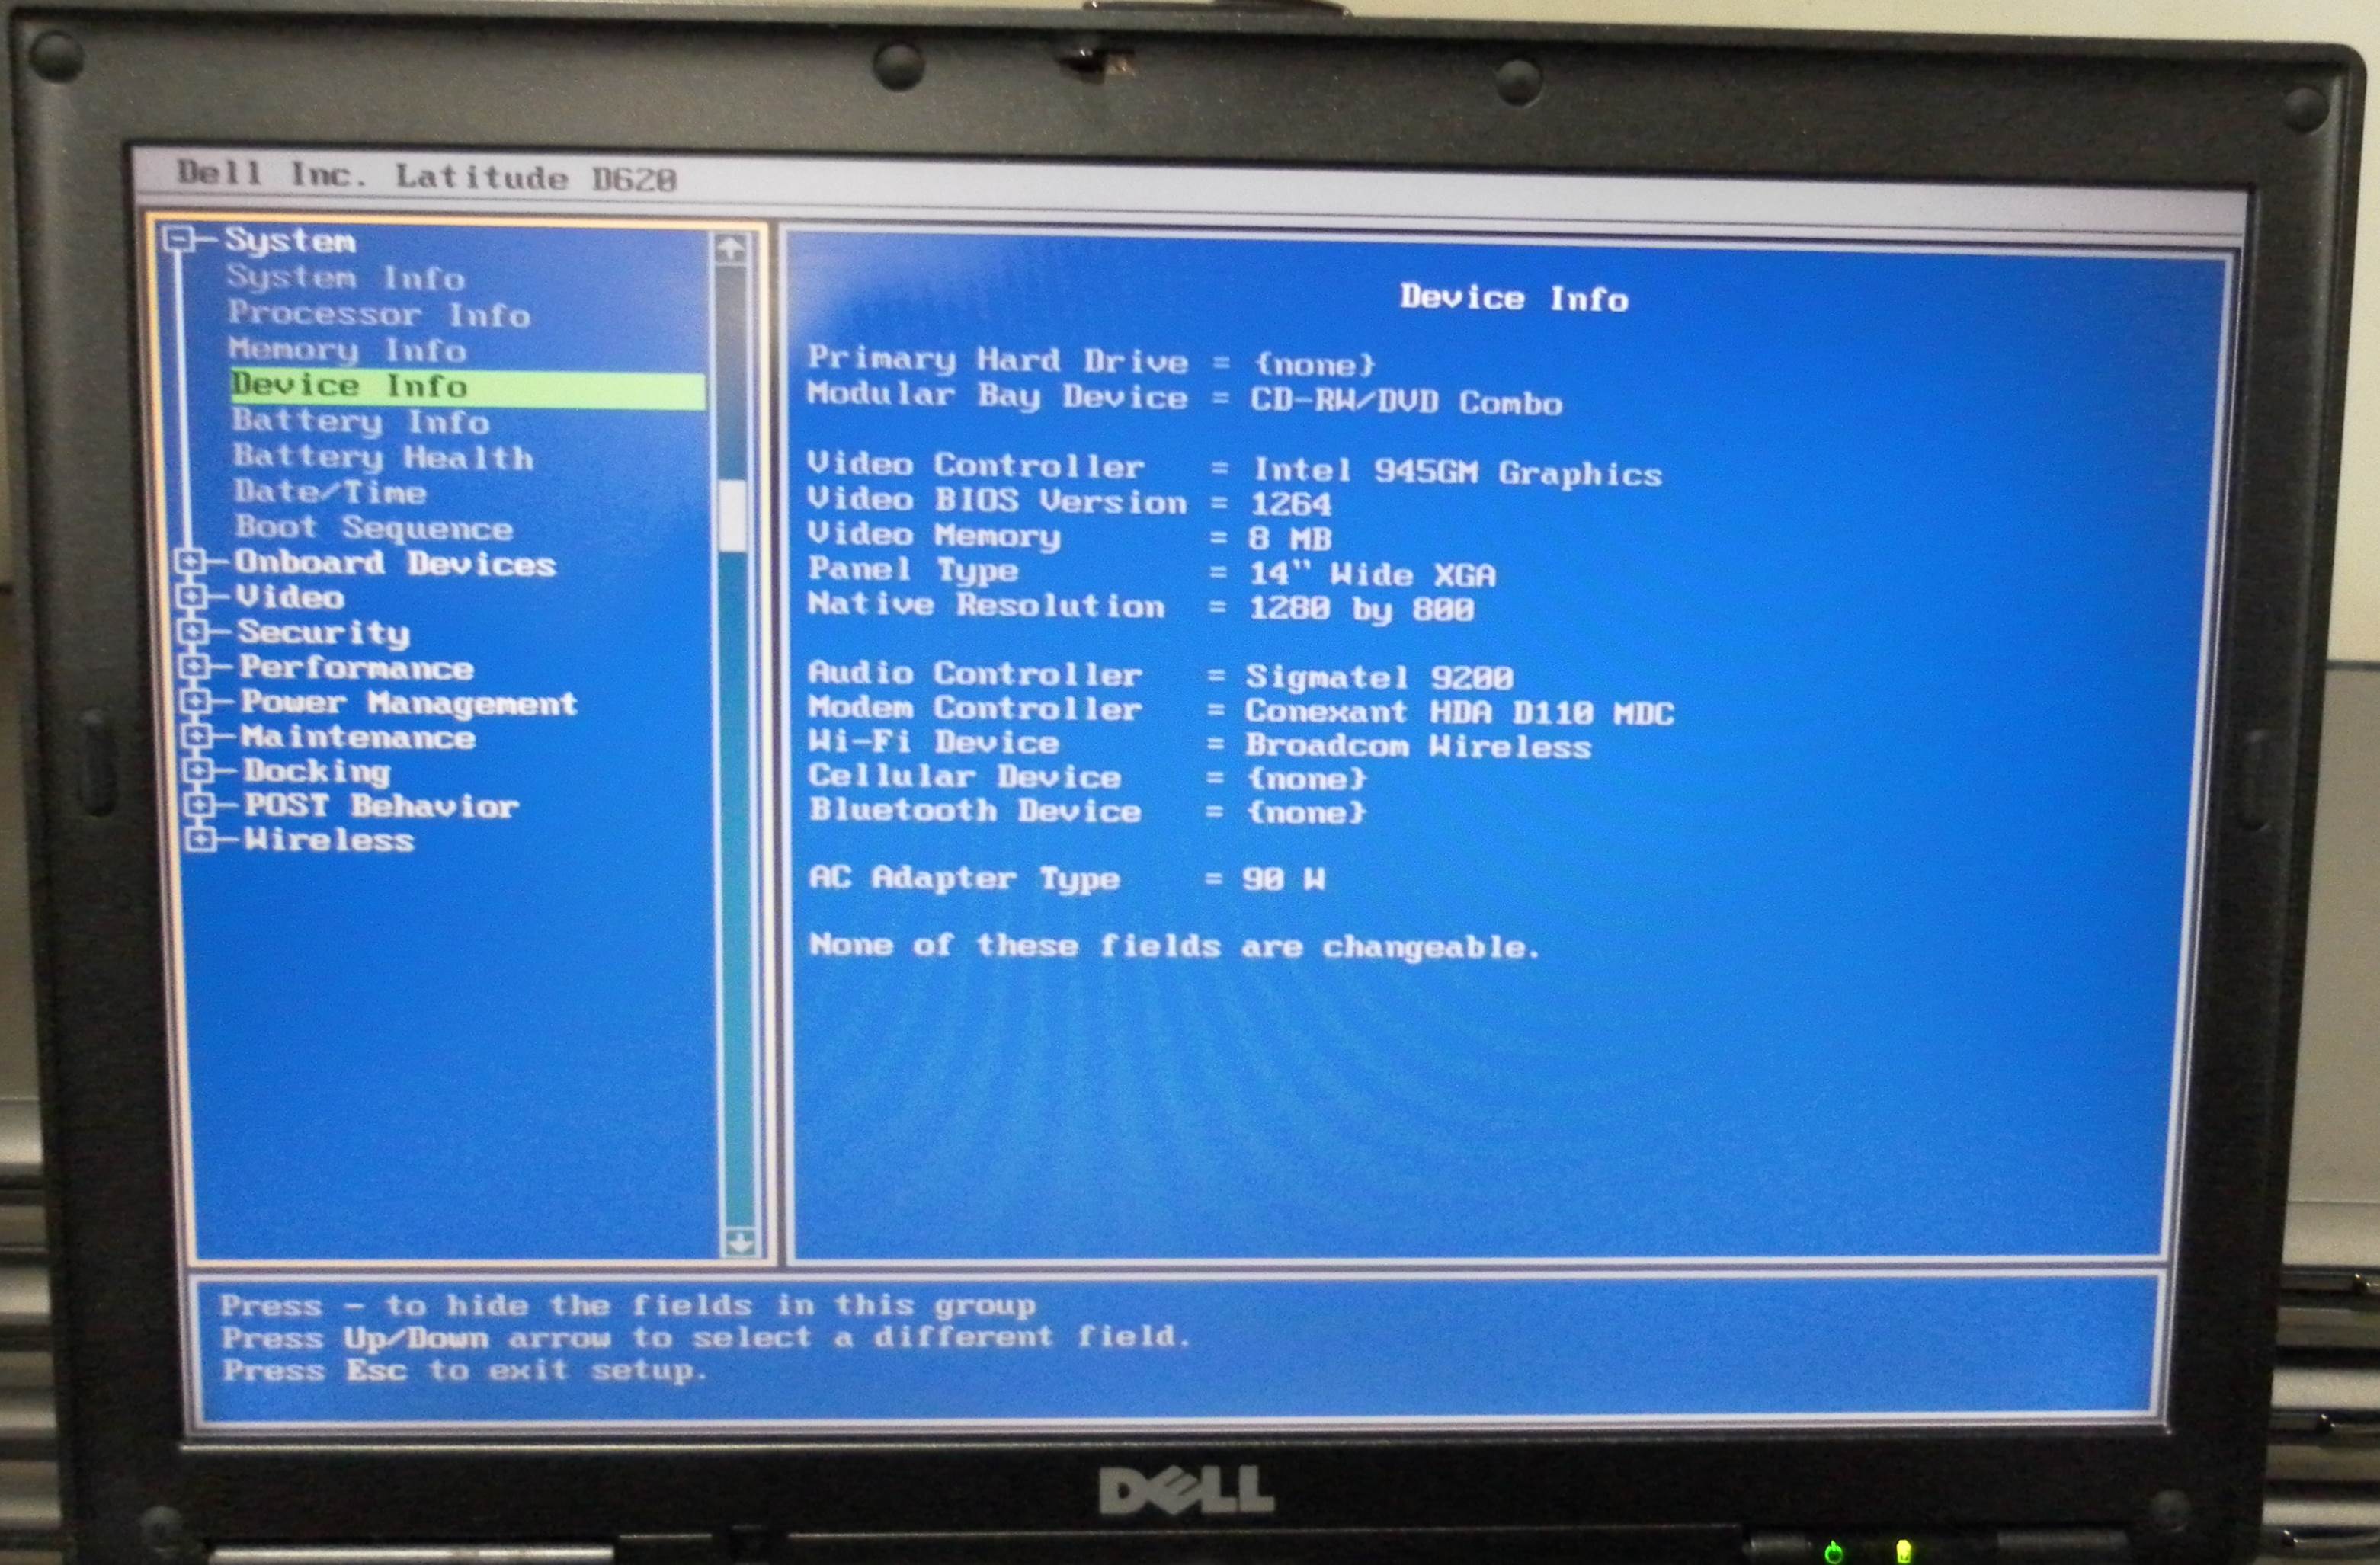Click the 'Press Esc to exit setup' hint
The width and height of the screenshot is (2380, 1565).
pyautogui.click(x=465, y=1370)
